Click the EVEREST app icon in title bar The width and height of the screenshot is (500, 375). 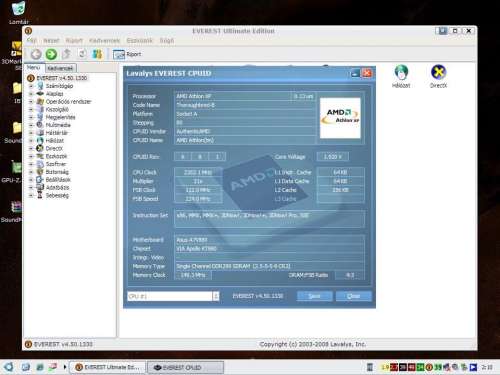click(x=28, y=31)
